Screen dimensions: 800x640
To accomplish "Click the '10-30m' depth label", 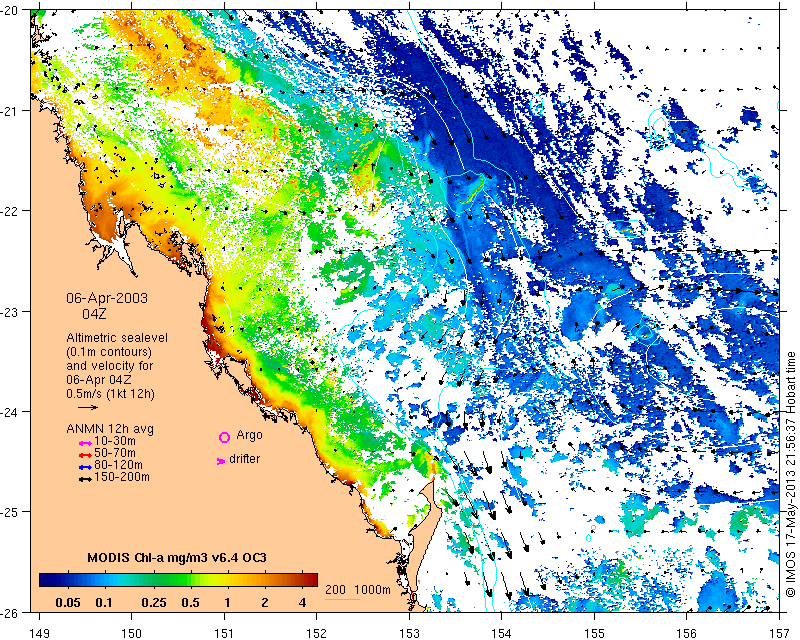I will coord(115,441).
